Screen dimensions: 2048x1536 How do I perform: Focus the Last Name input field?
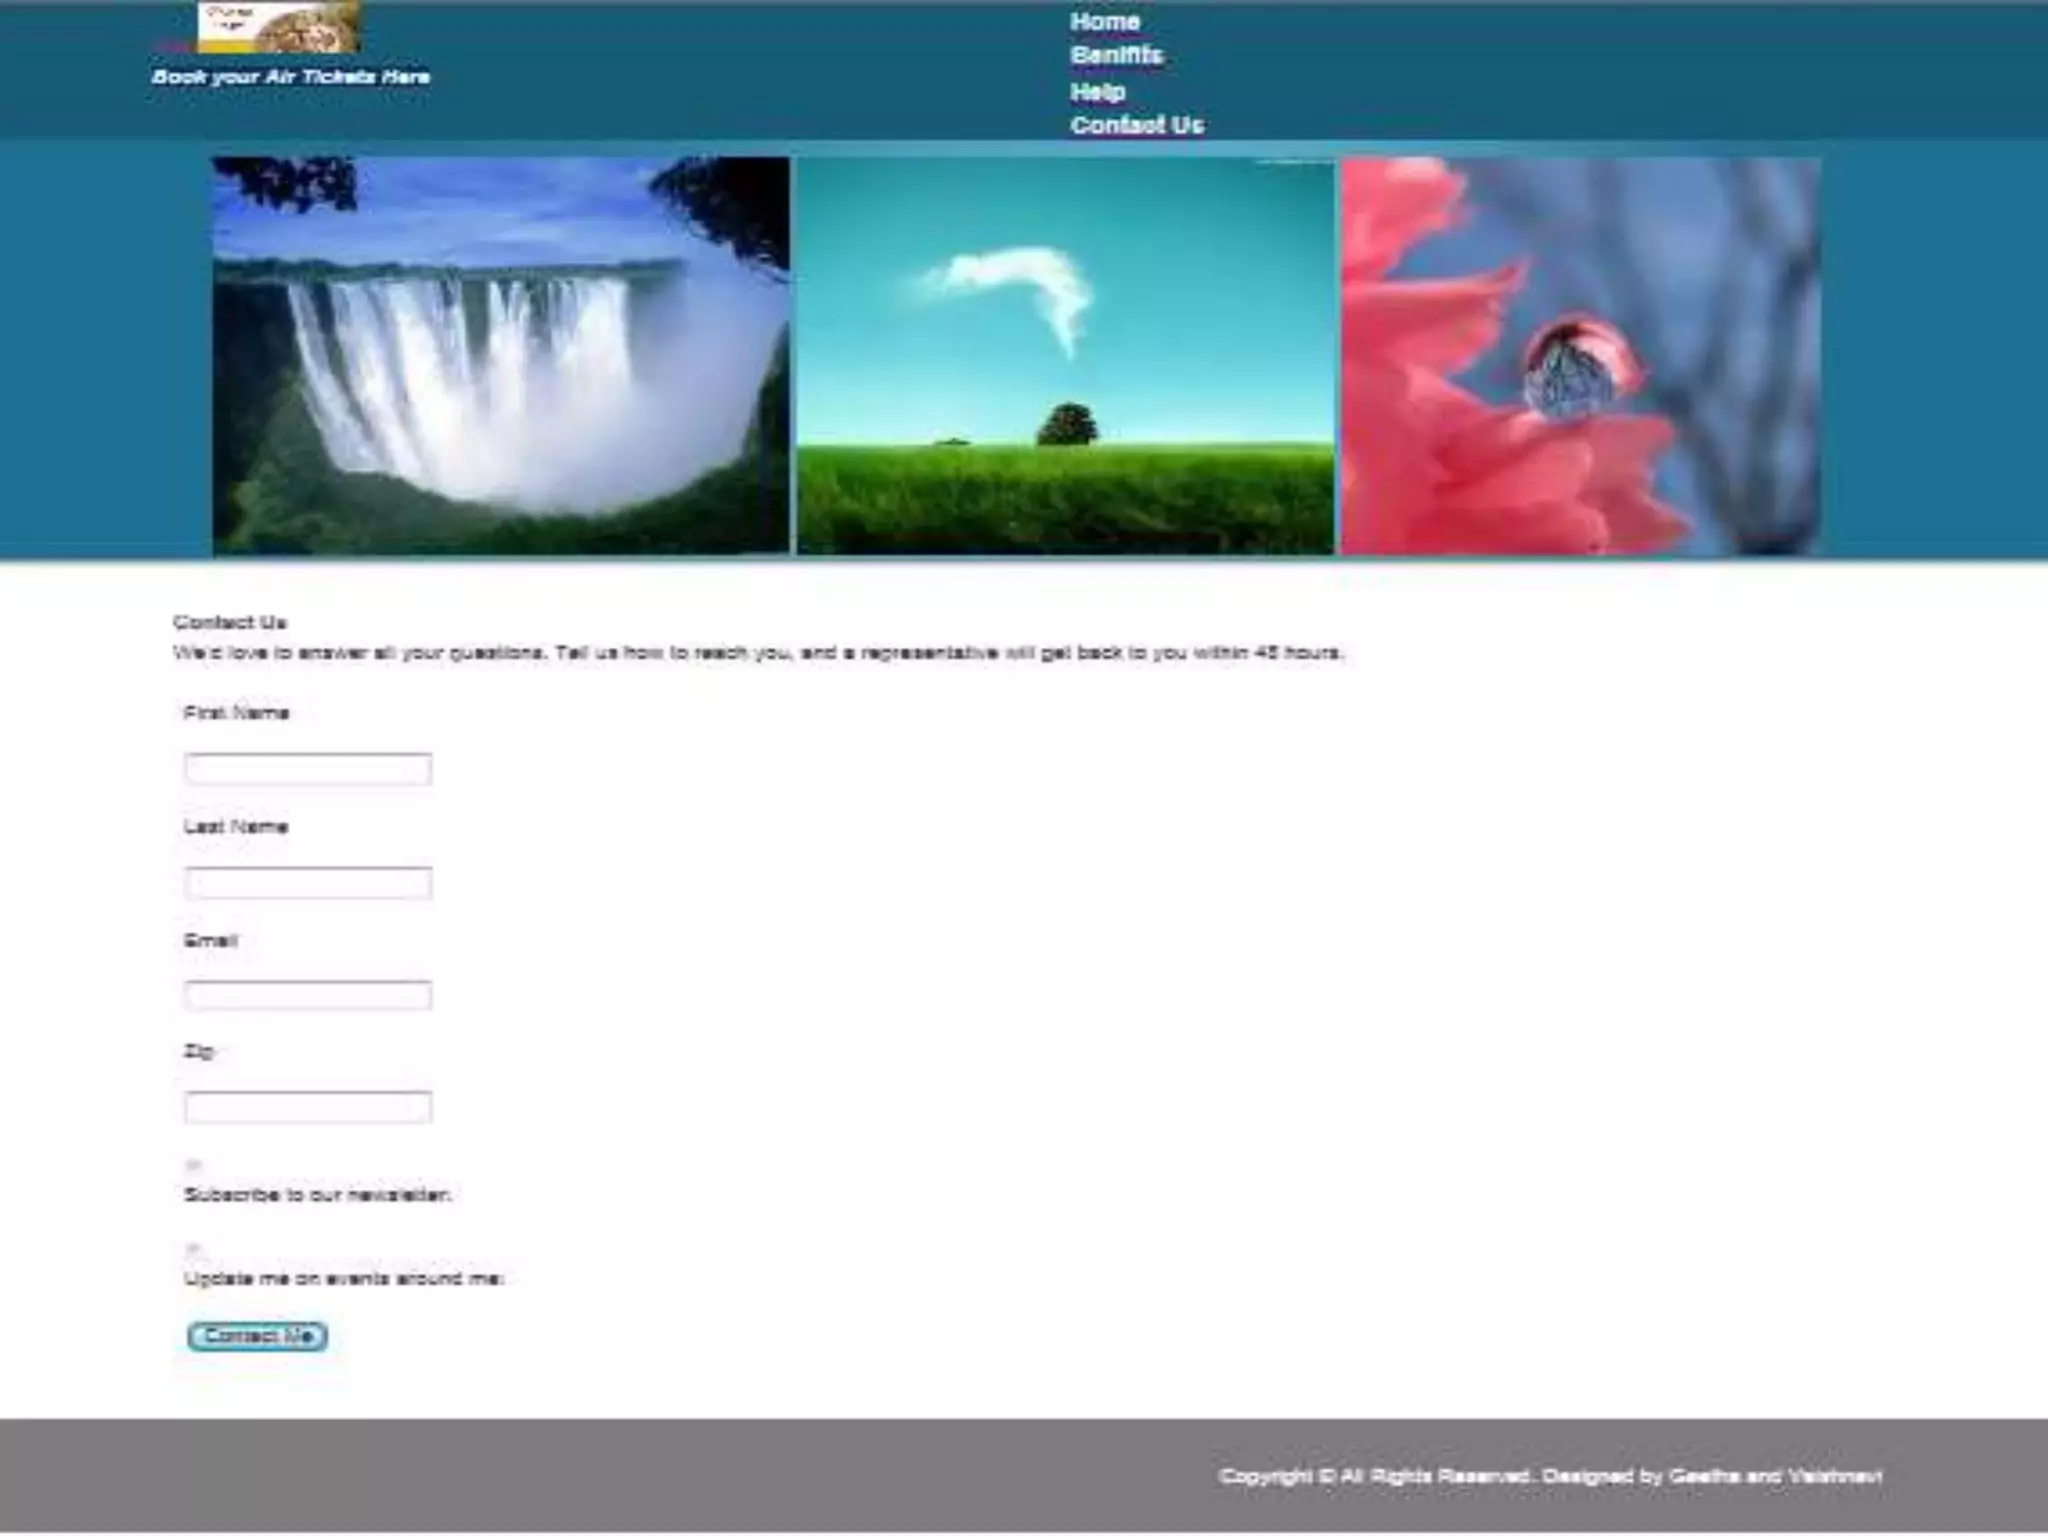(308, 882)
